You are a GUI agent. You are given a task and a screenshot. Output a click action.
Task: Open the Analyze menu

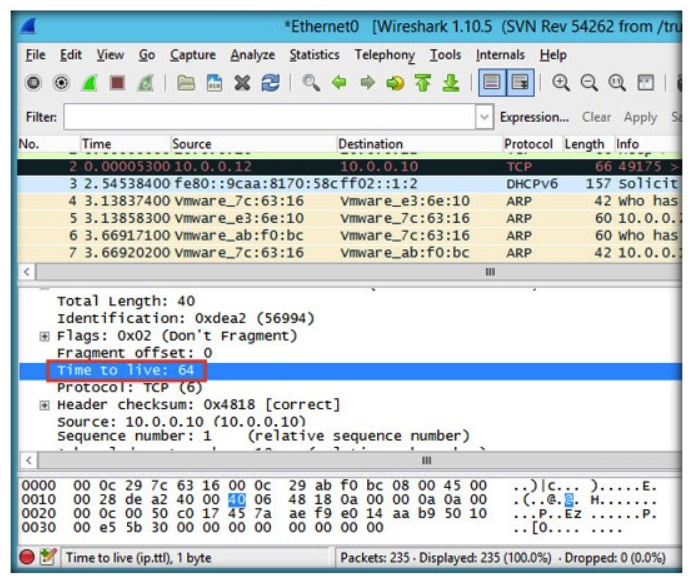(252, 55)
